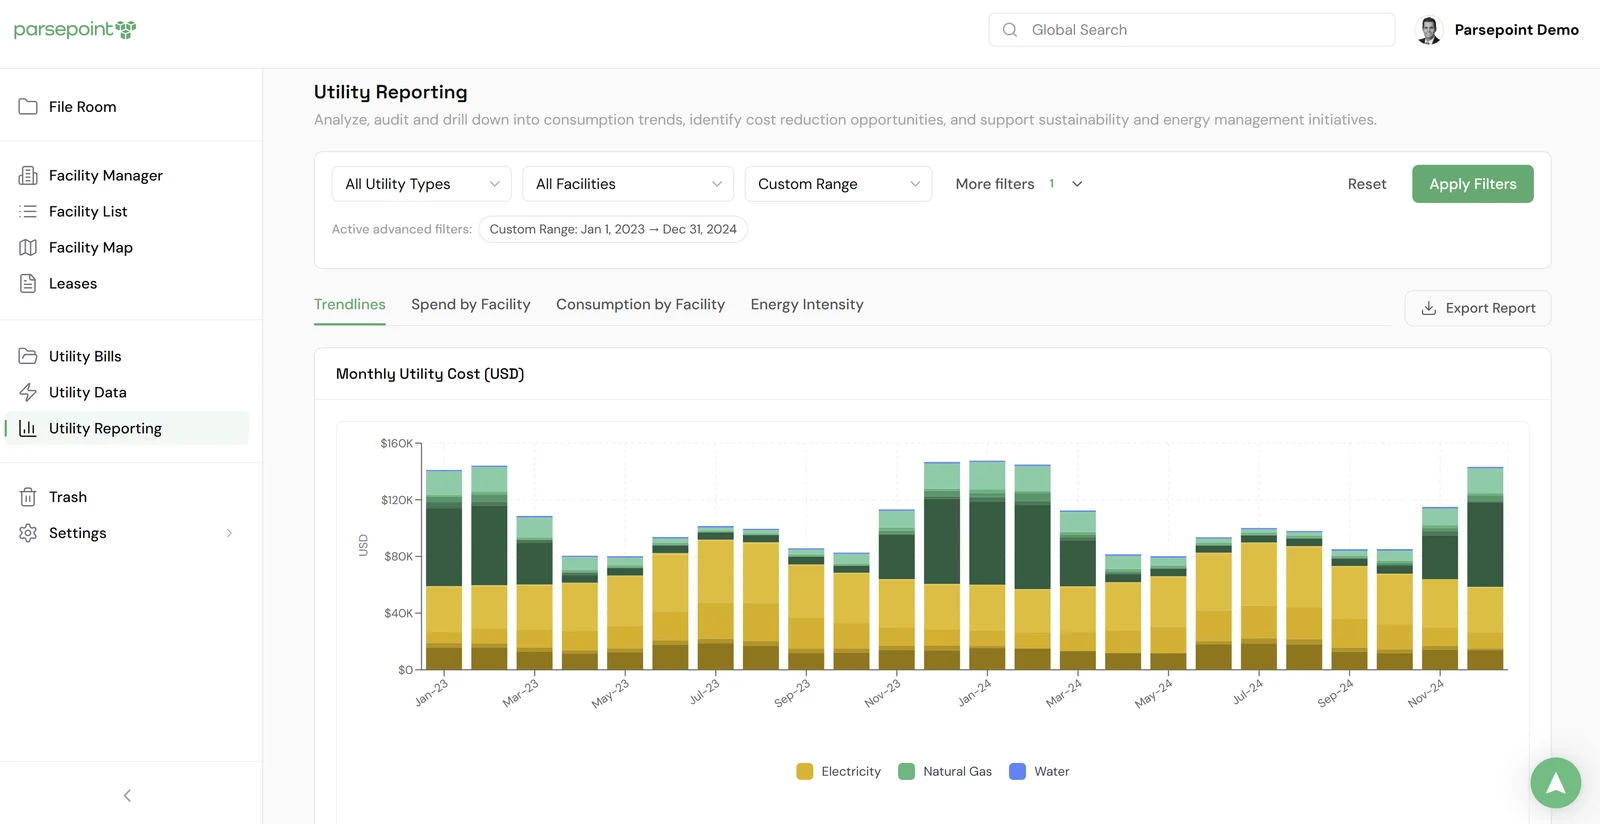The height and width of the screenshot is (824, 1600).
Task: Click the Parsepoint Demo profile avatar
Action: click(1429, 30)
